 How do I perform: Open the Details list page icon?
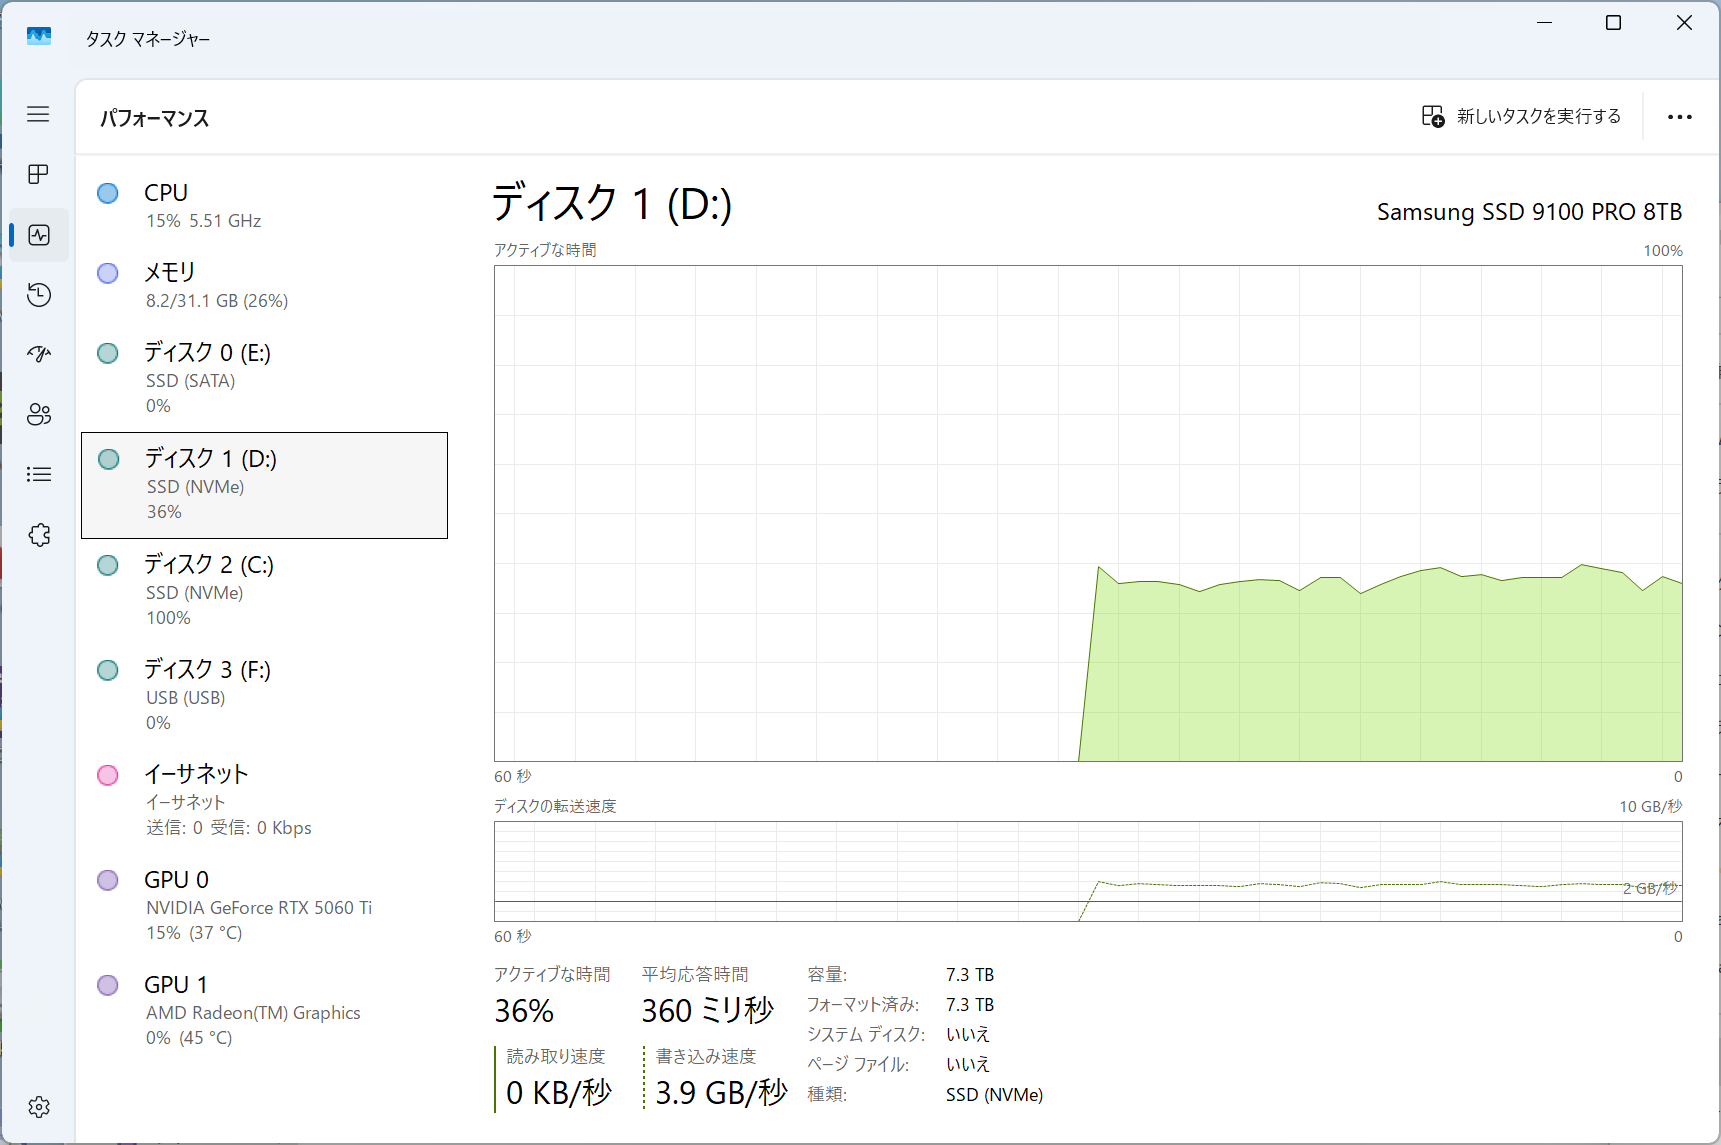click(39, 474)
